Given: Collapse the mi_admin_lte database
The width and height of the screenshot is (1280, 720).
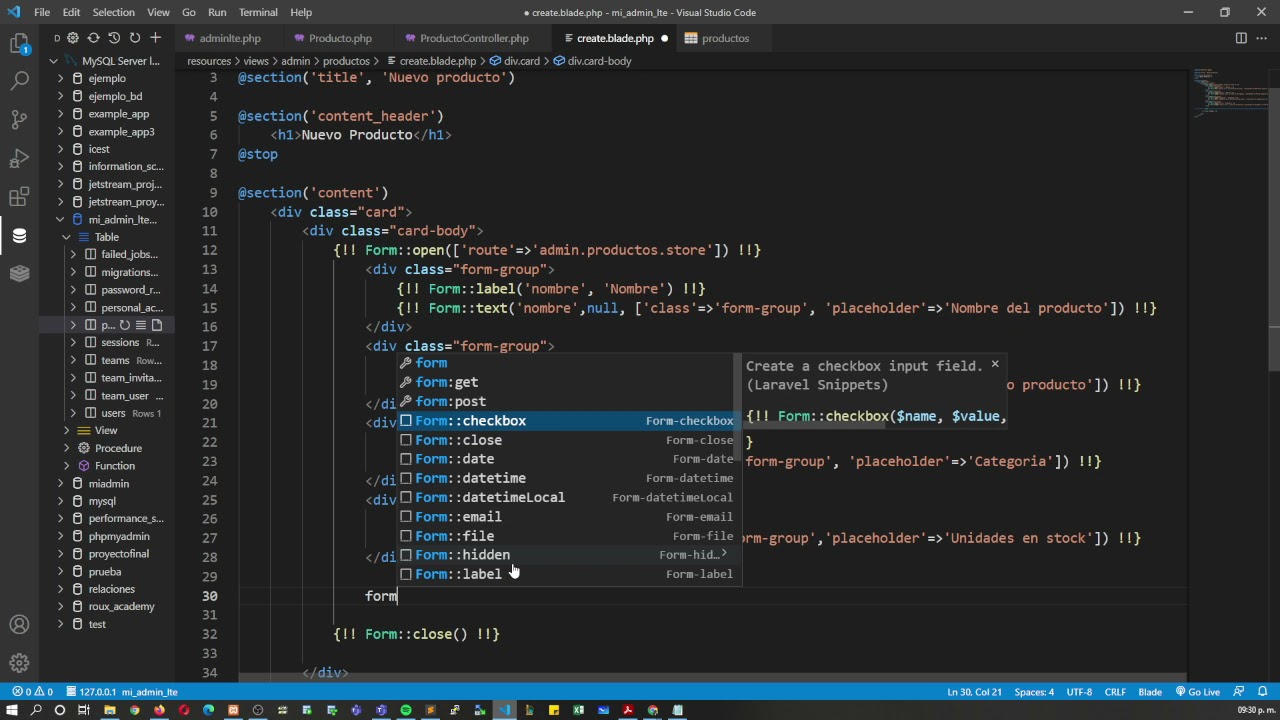Looking at the screenshot, I should (61, 220).
